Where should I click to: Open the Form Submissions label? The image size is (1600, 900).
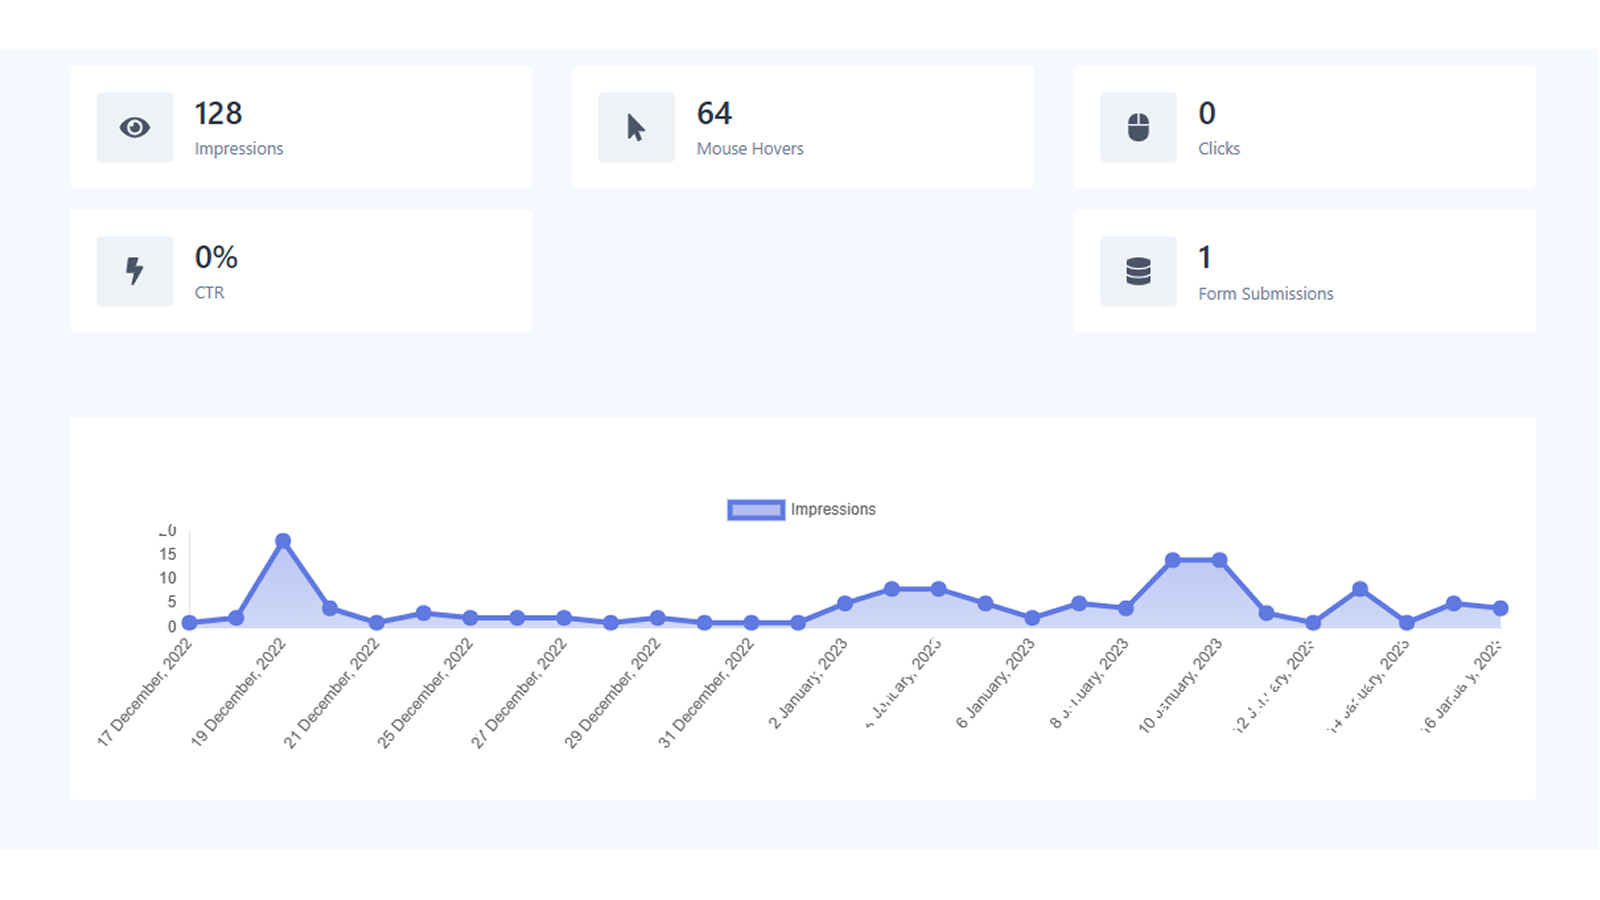(1265, 294)
